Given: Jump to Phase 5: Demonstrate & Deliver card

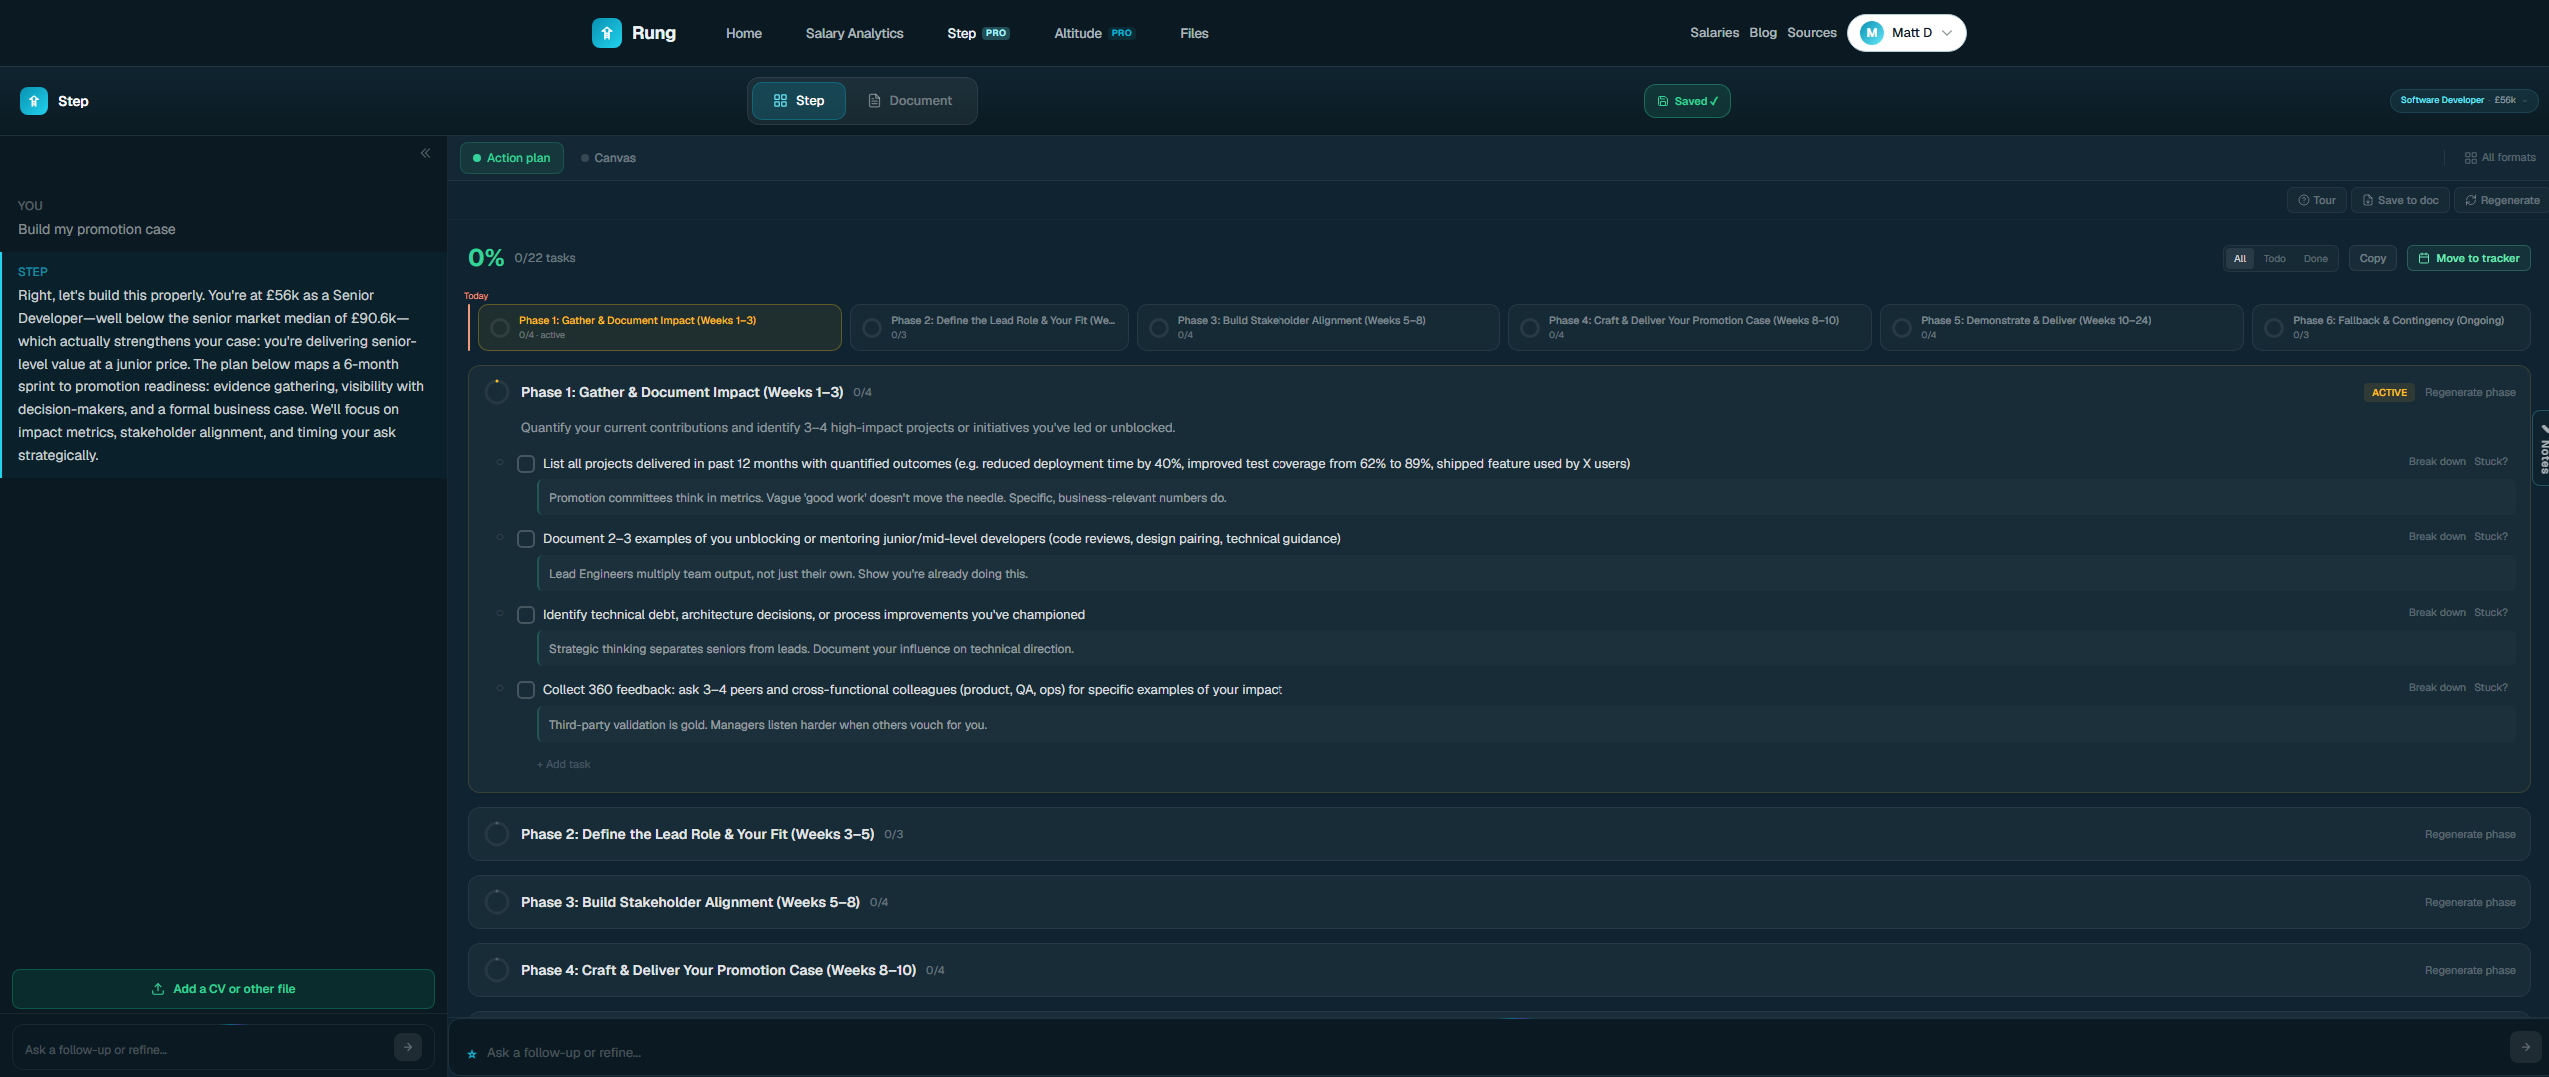Looking at the screenshot, I should [2061, 327].
